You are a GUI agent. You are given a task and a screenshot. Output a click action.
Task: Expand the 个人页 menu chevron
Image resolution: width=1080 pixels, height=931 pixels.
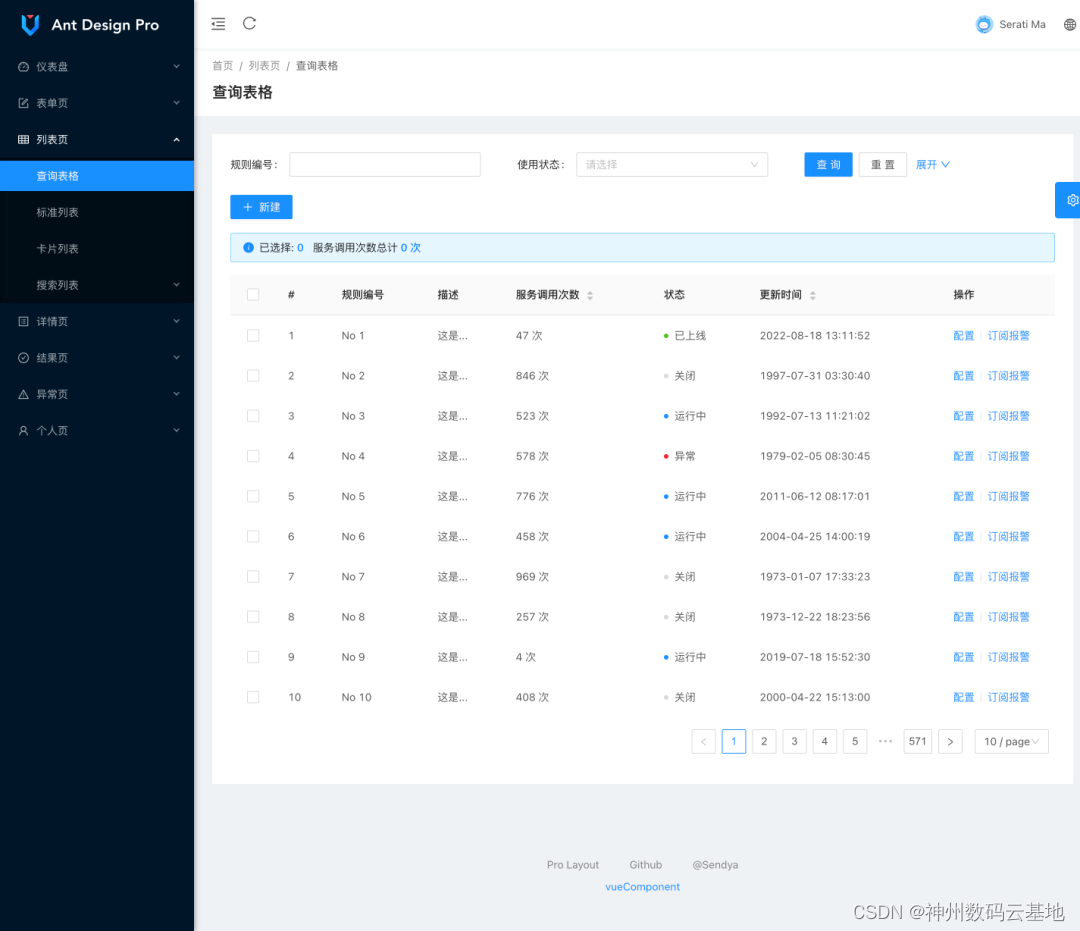(x=176, y=431)
